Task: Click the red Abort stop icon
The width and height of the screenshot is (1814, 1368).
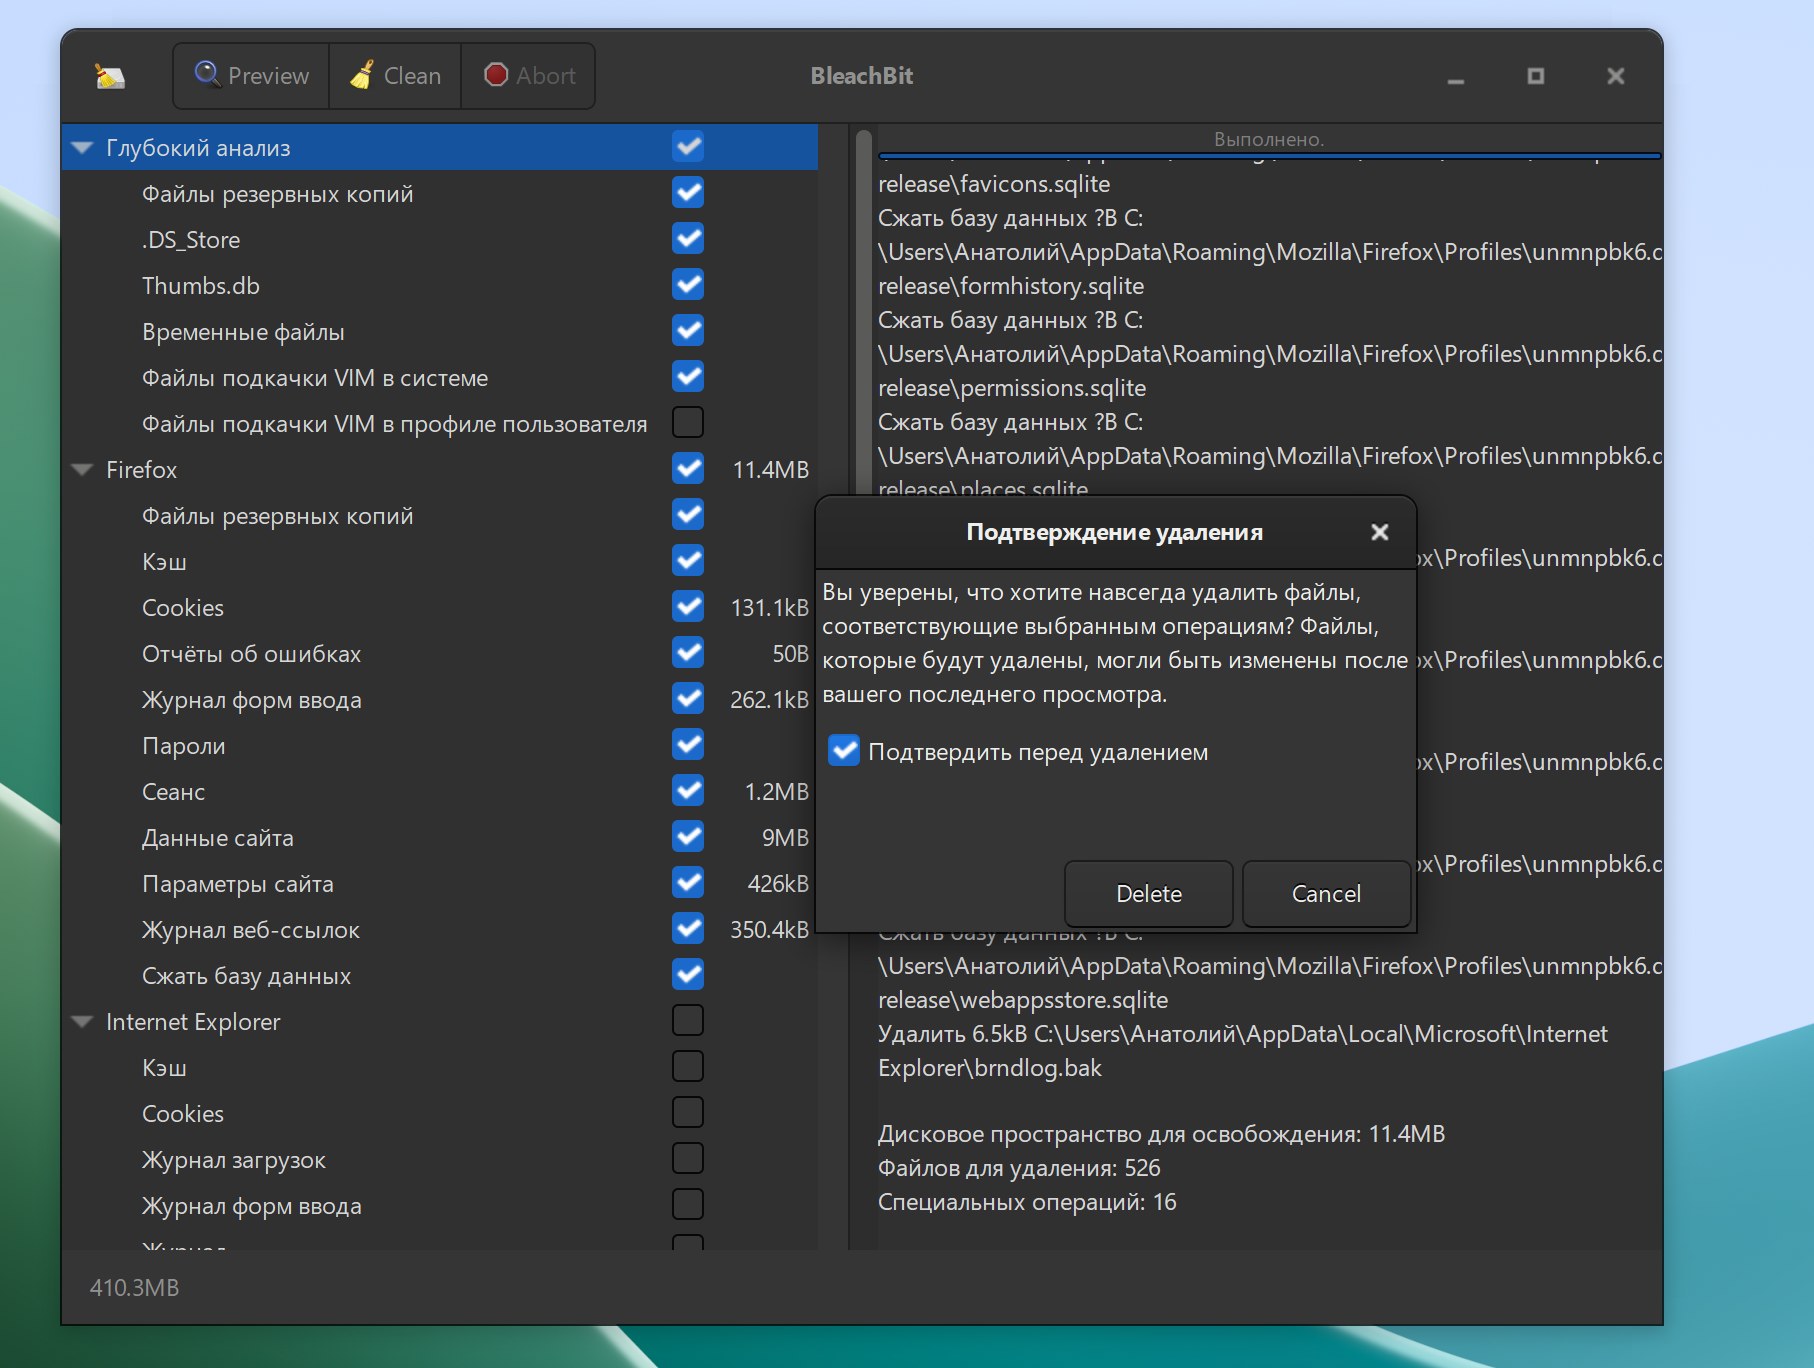Action: [496, 75]
